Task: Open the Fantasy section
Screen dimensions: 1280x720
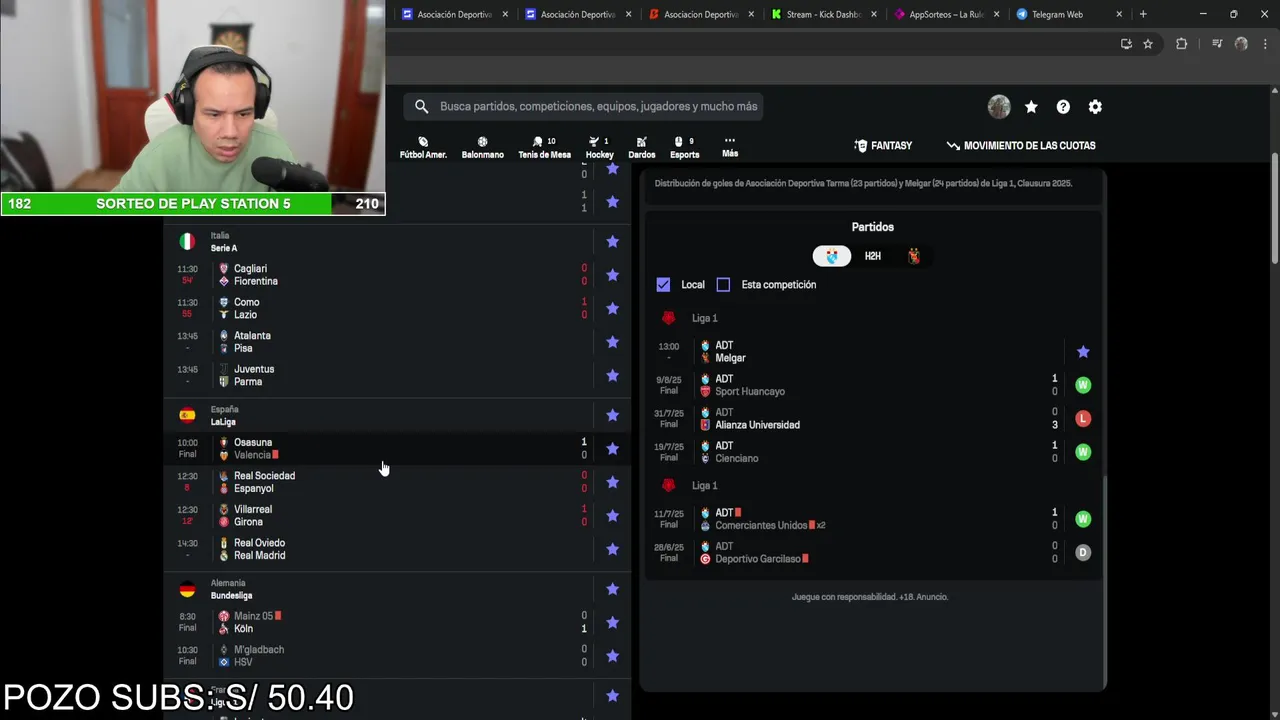Action: click(x=883, y=146)
